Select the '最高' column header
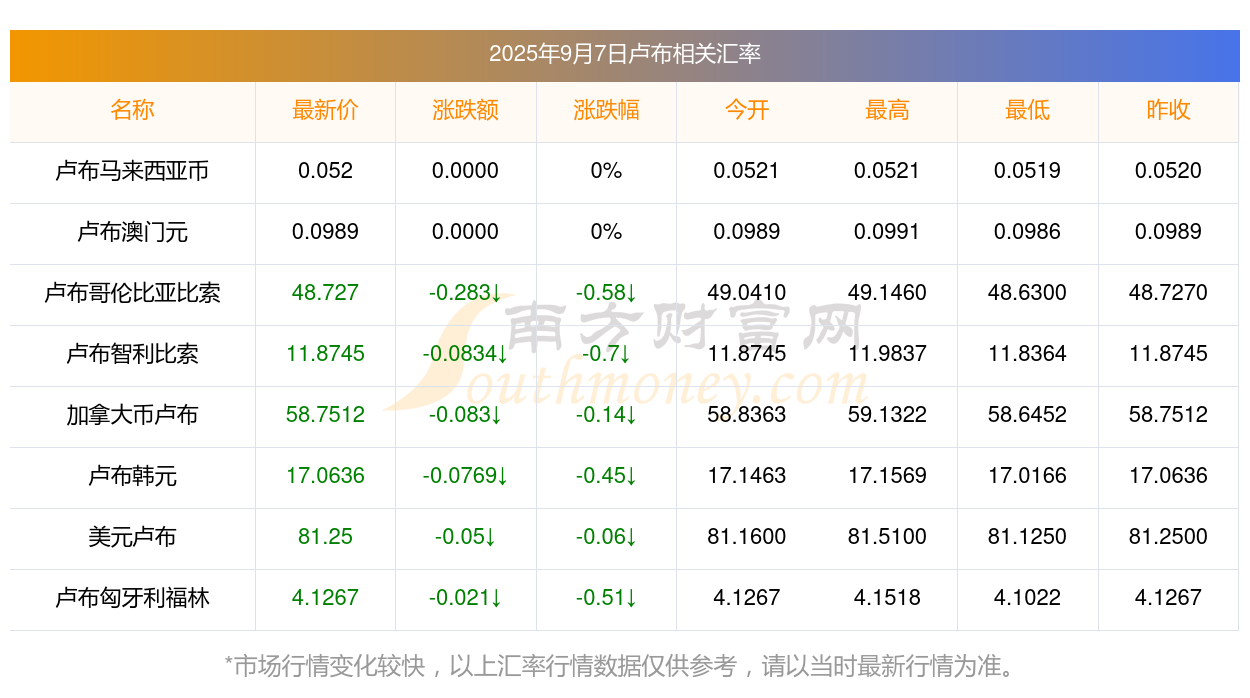The image size is (1250, 698). [x=887, y=110]
